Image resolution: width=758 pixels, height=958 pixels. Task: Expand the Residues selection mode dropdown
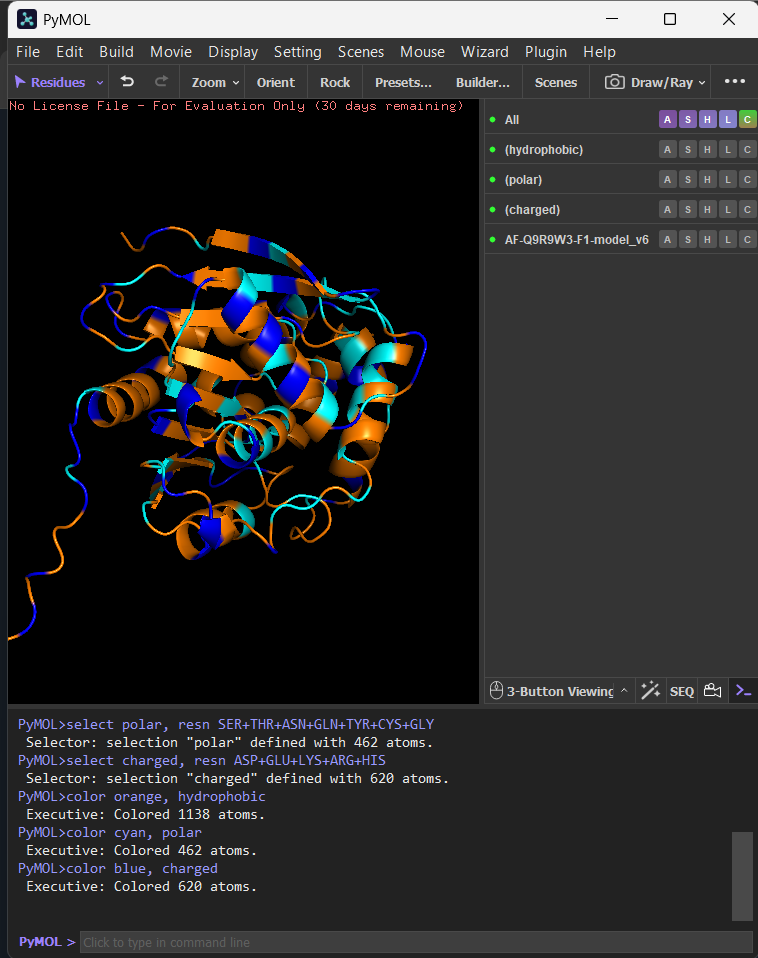pos(100,82)
